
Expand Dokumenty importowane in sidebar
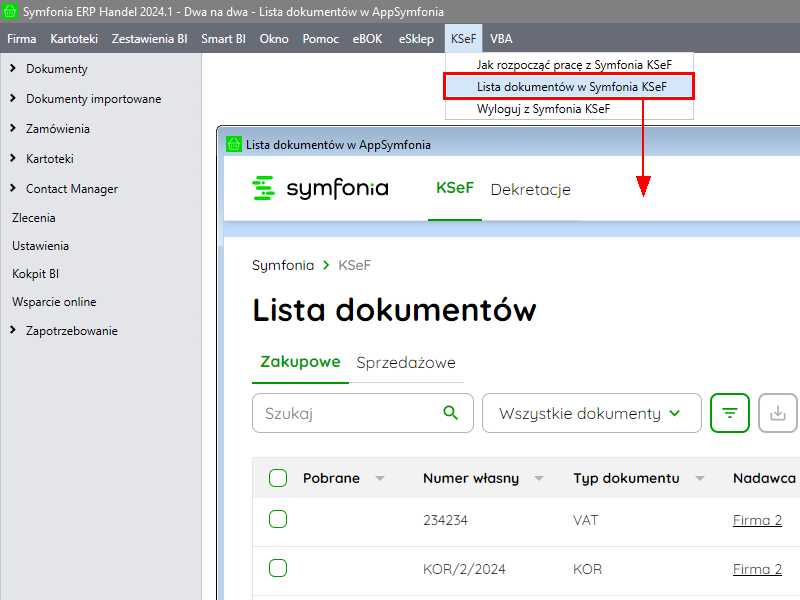(13, 98)
